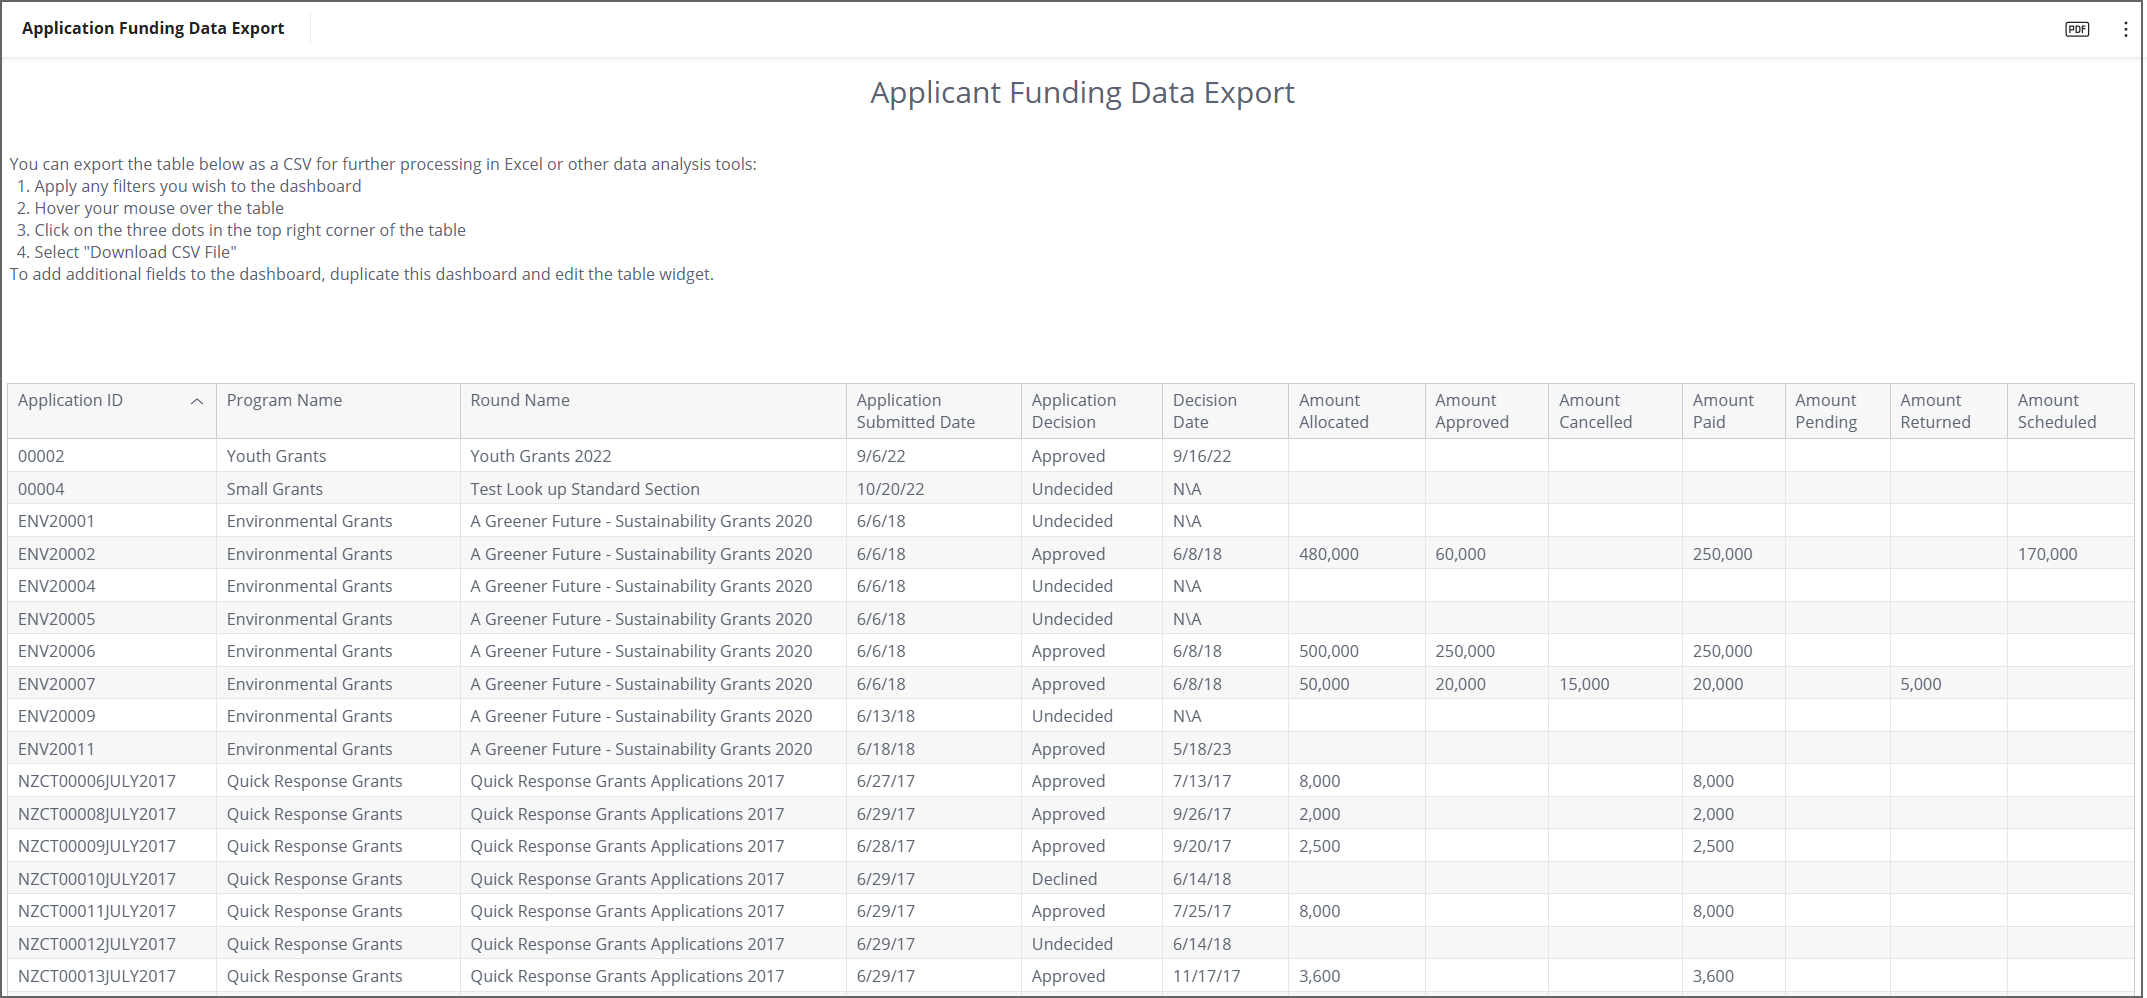Click the Decision Date column header
The height and width of the screenshot is (998, 2147).
click(x=1204, y=411)
